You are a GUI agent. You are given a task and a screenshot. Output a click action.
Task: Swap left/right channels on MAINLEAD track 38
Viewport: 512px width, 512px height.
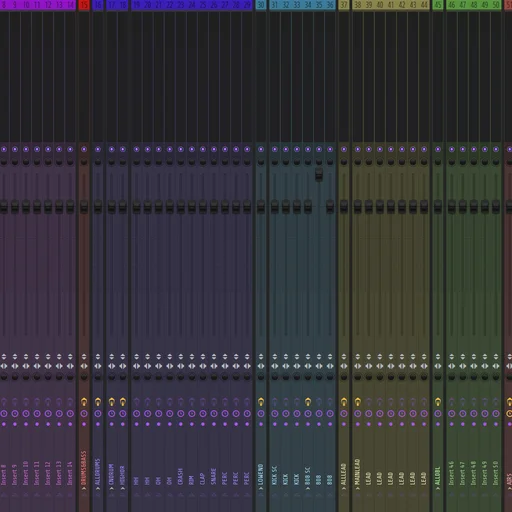[x=358, y=366]
